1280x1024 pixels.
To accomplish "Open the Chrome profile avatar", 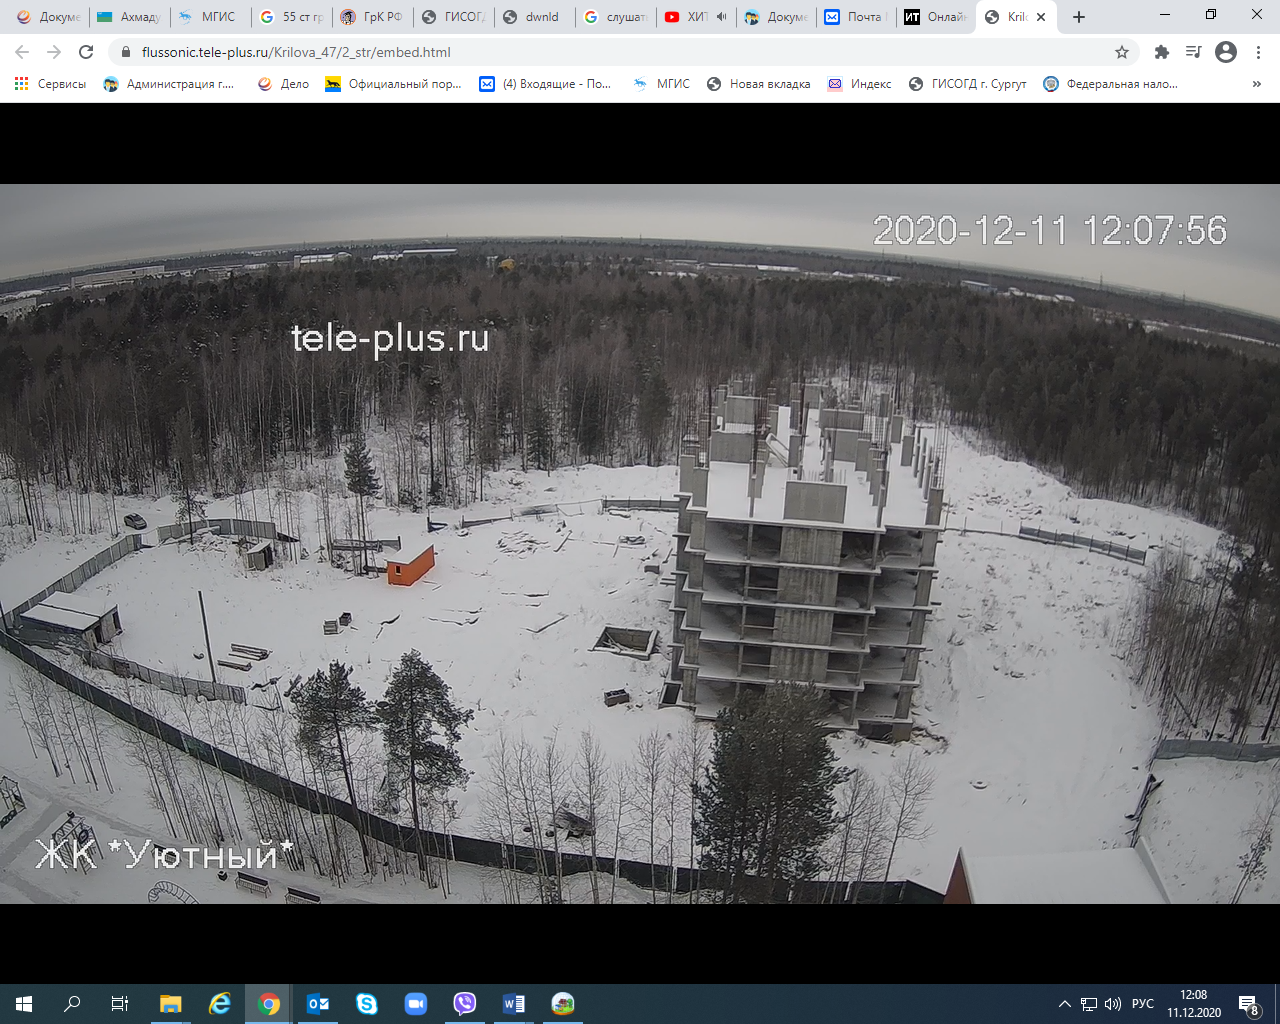I will (x=1226, y=52).
